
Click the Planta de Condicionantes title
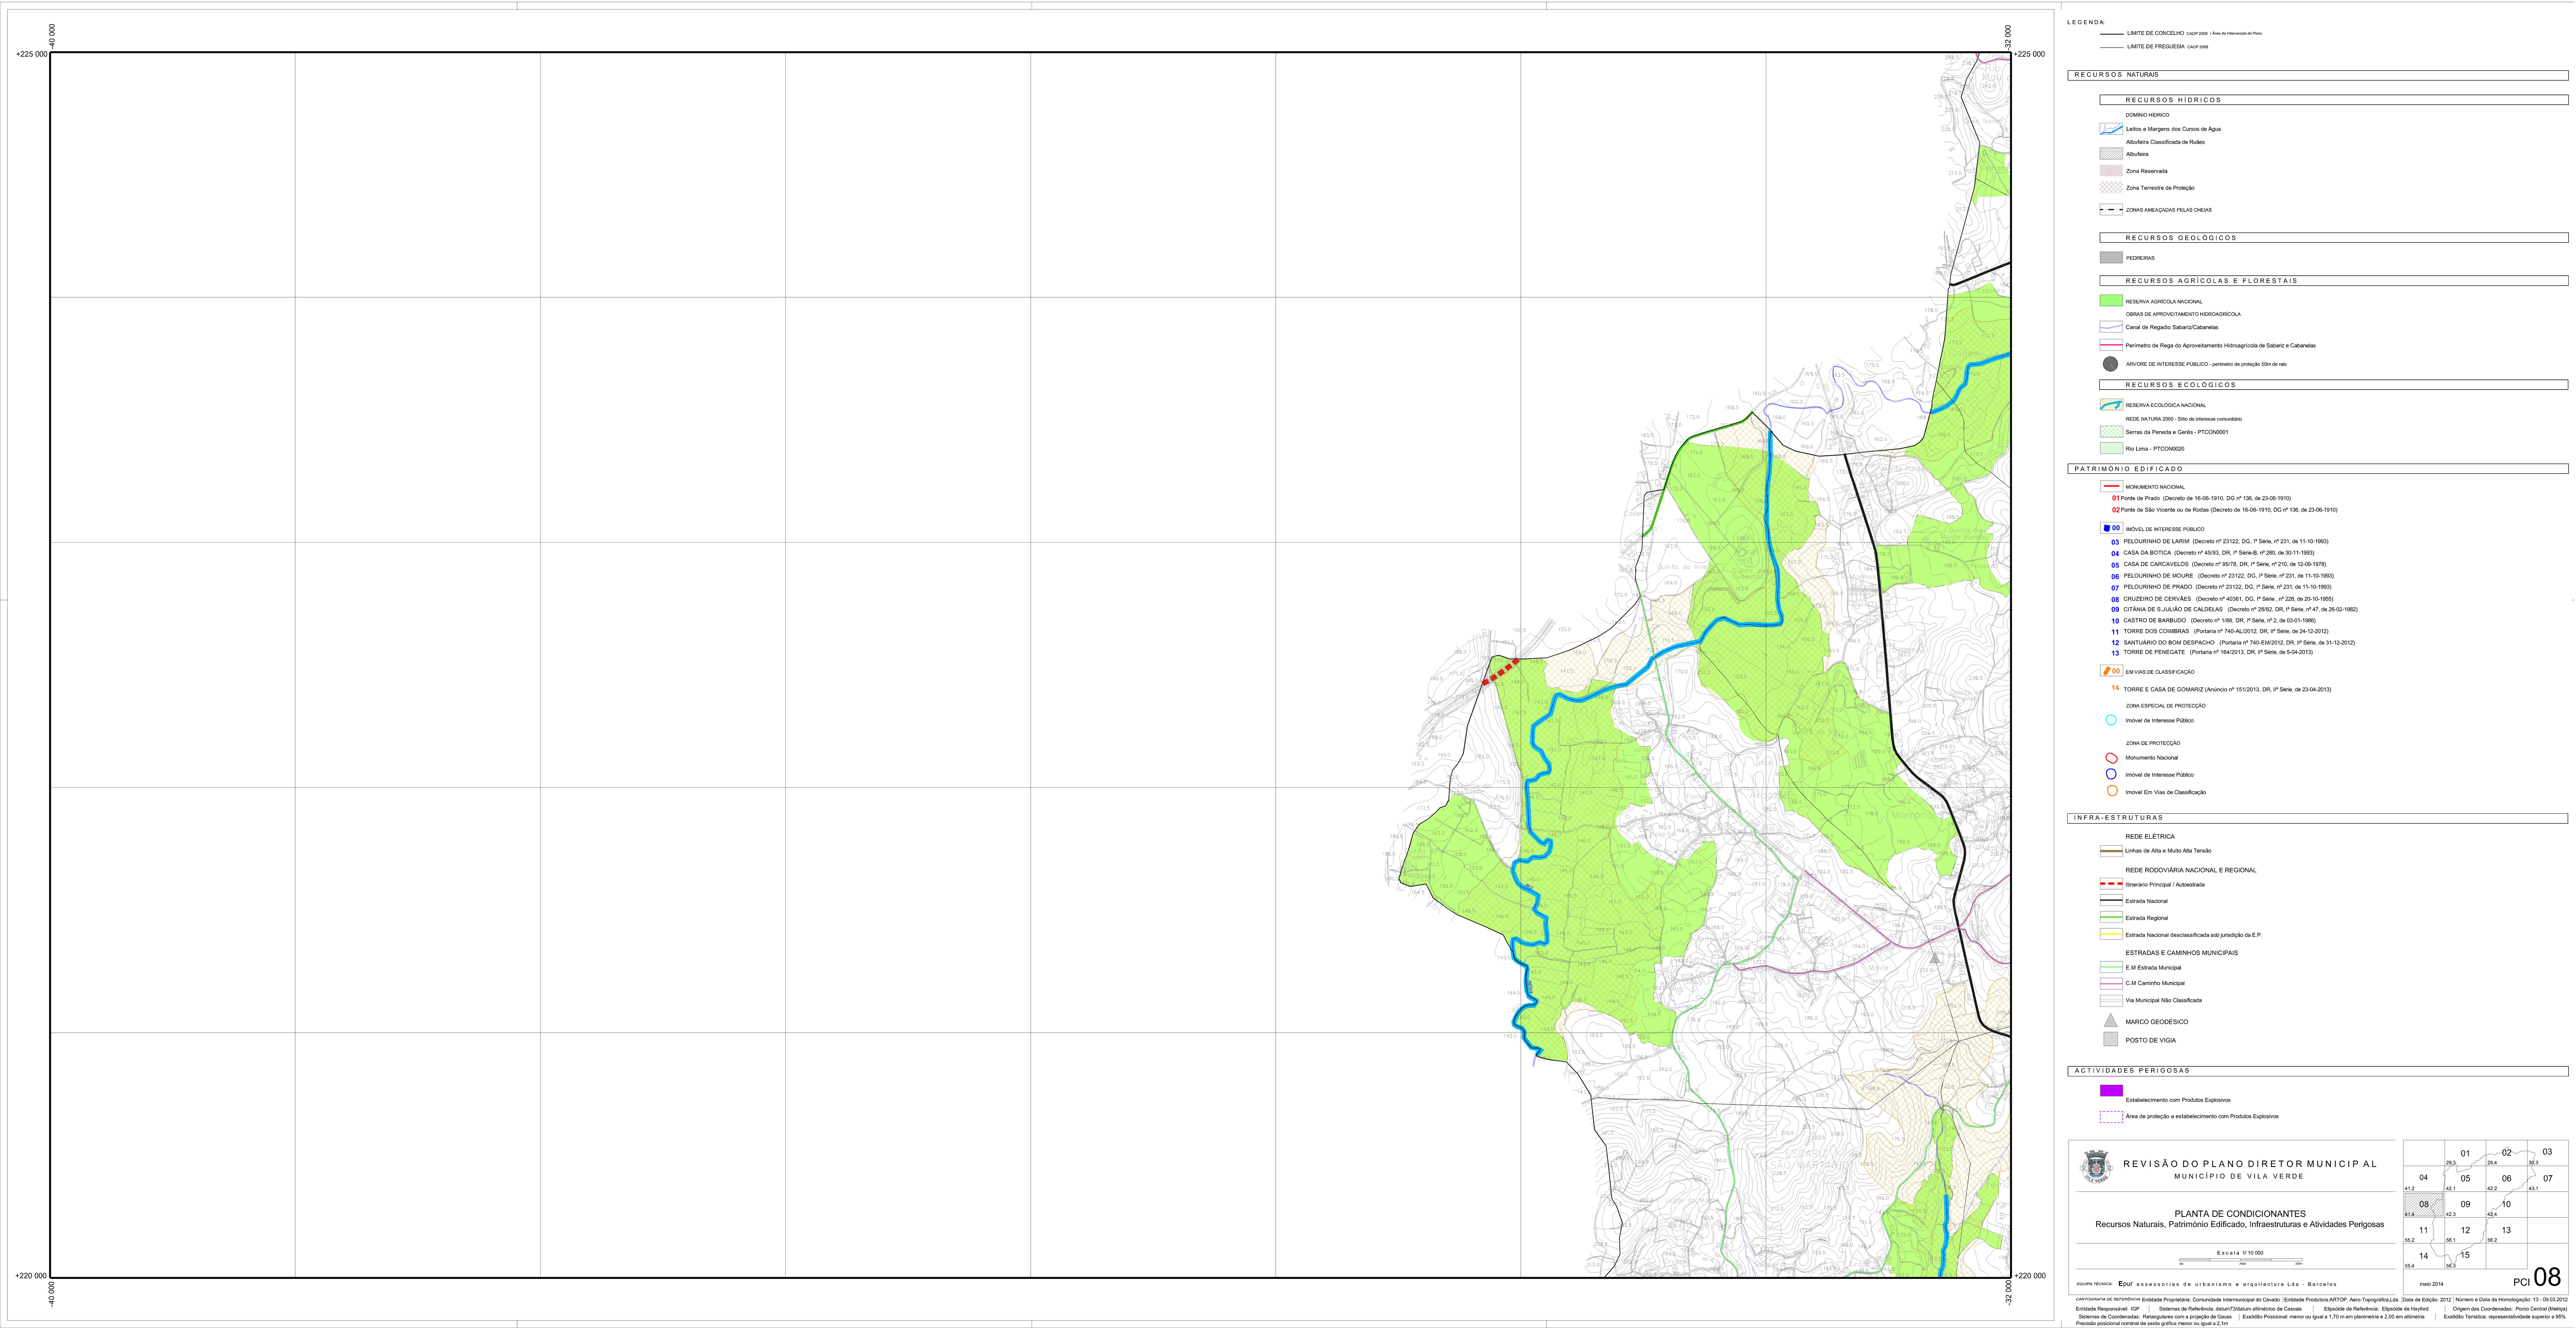click(2240, 1214)
